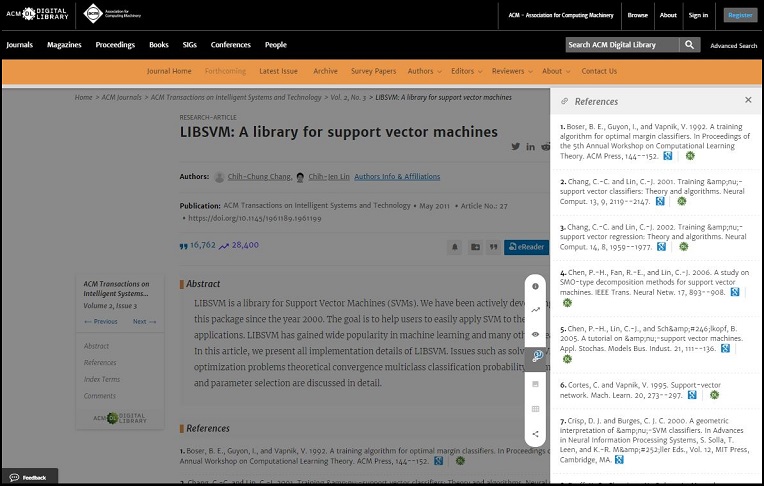This screenshot has height=486, width=764.
Task: Click the tables icon in floating sidebar
Action: point(535,409)
